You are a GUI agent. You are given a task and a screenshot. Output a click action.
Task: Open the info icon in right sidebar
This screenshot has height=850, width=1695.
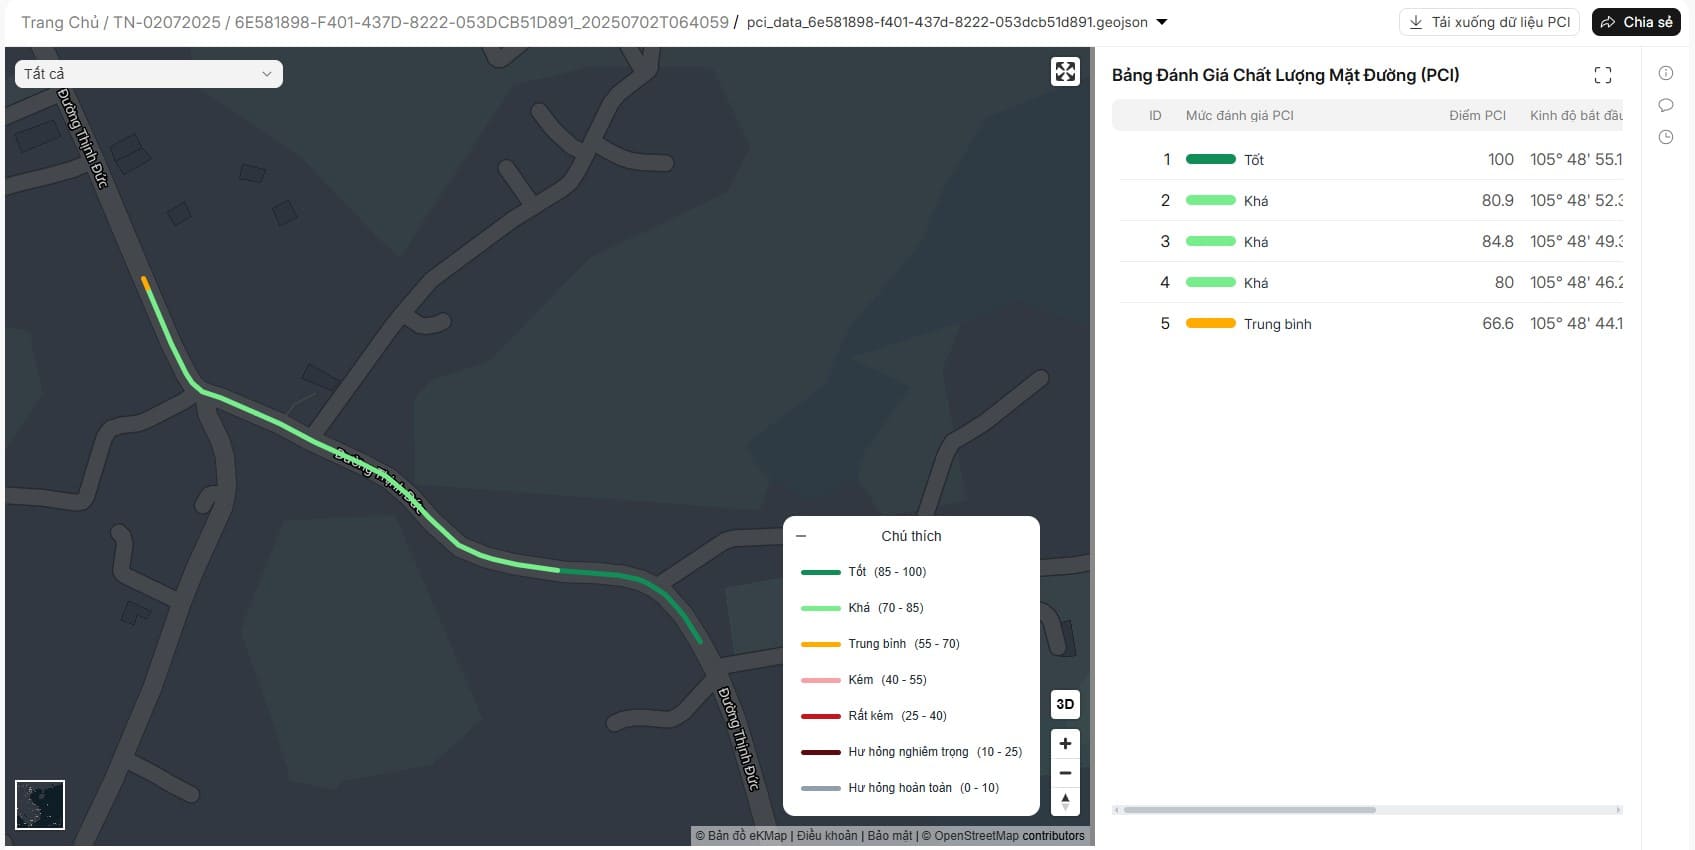[x=1665, y=73]
